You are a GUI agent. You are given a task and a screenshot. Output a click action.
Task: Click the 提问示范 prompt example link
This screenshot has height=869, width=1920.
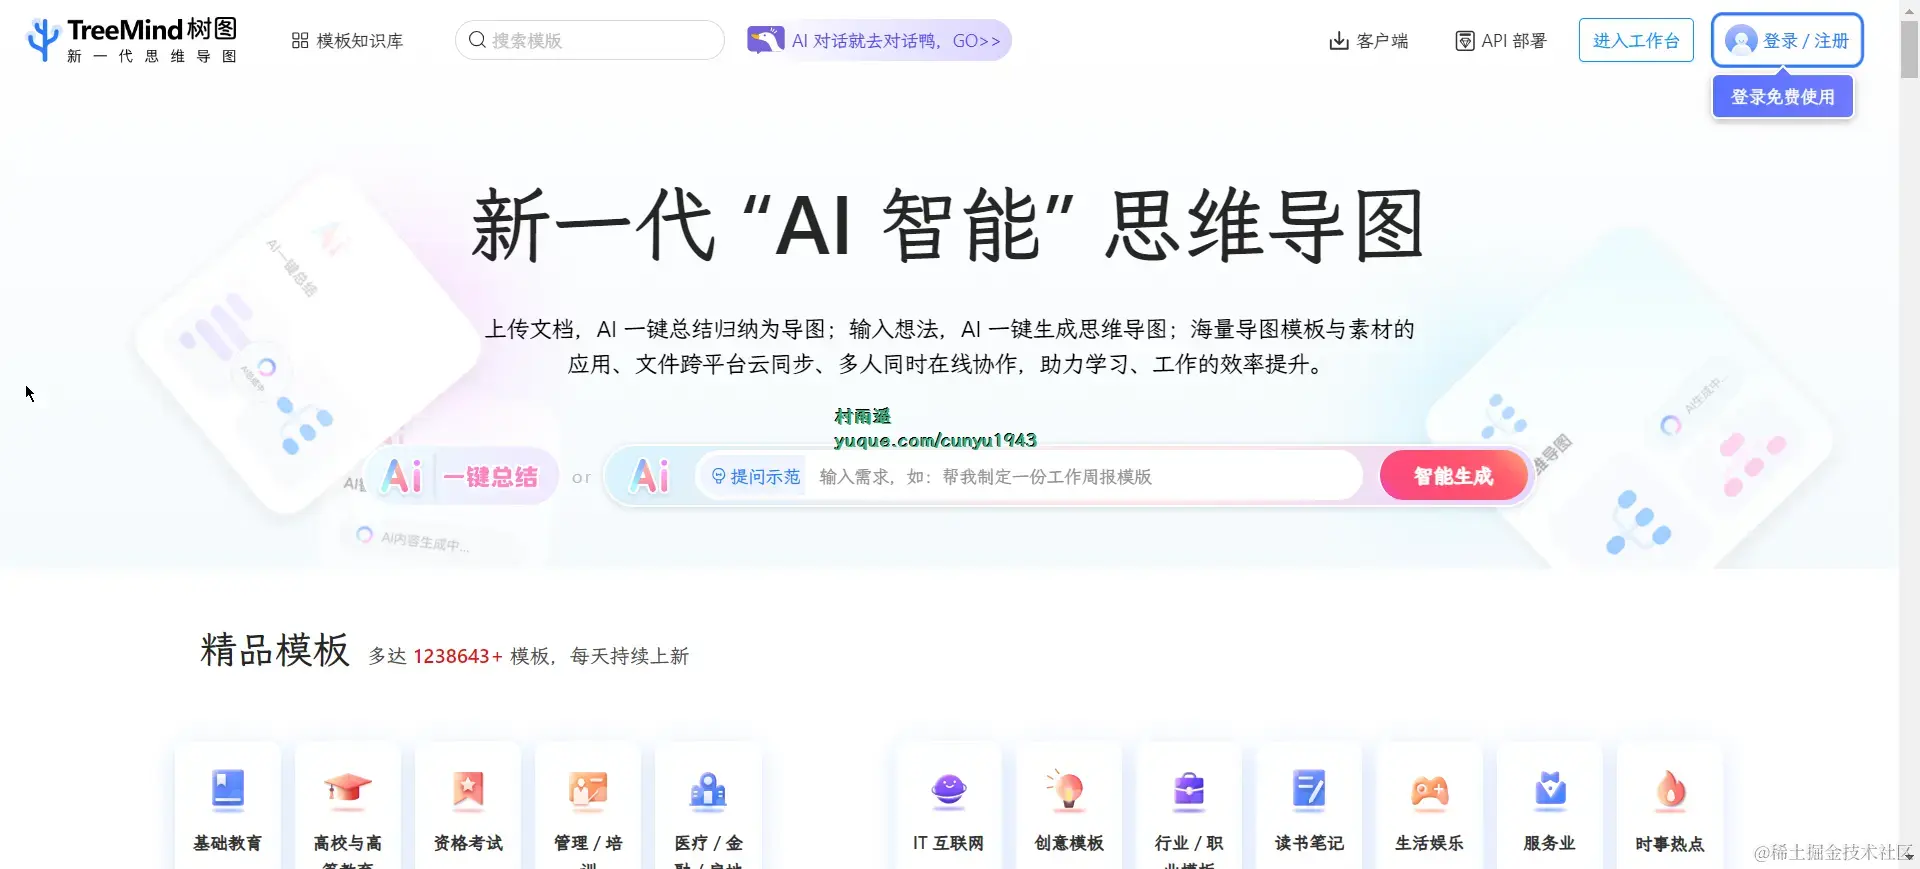click(756, 477)
